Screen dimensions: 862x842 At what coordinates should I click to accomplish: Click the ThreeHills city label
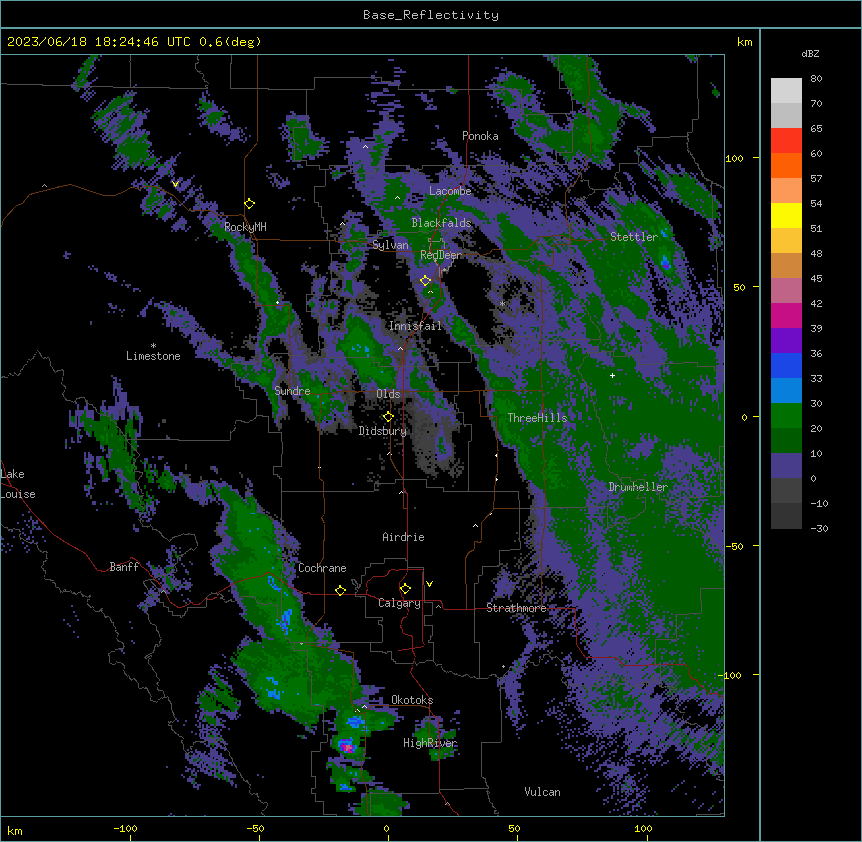click(x=537, y=418)
